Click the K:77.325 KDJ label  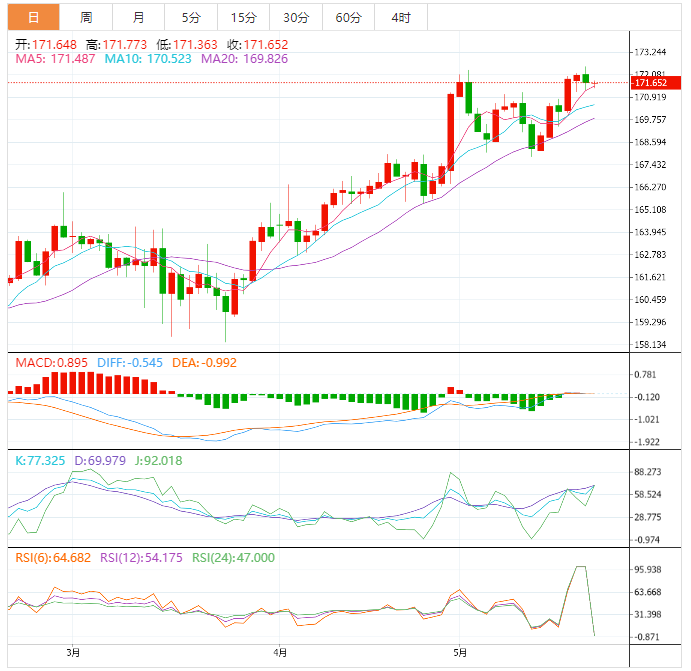(40, 460)
